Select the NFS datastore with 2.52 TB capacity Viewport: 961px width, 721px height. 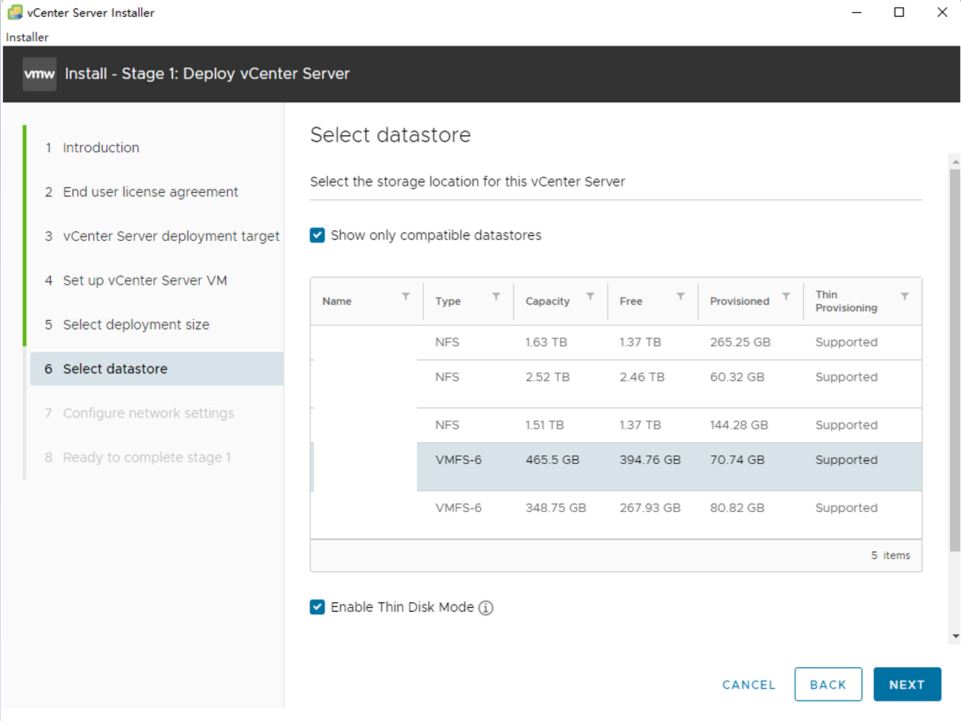coord(616,384)
